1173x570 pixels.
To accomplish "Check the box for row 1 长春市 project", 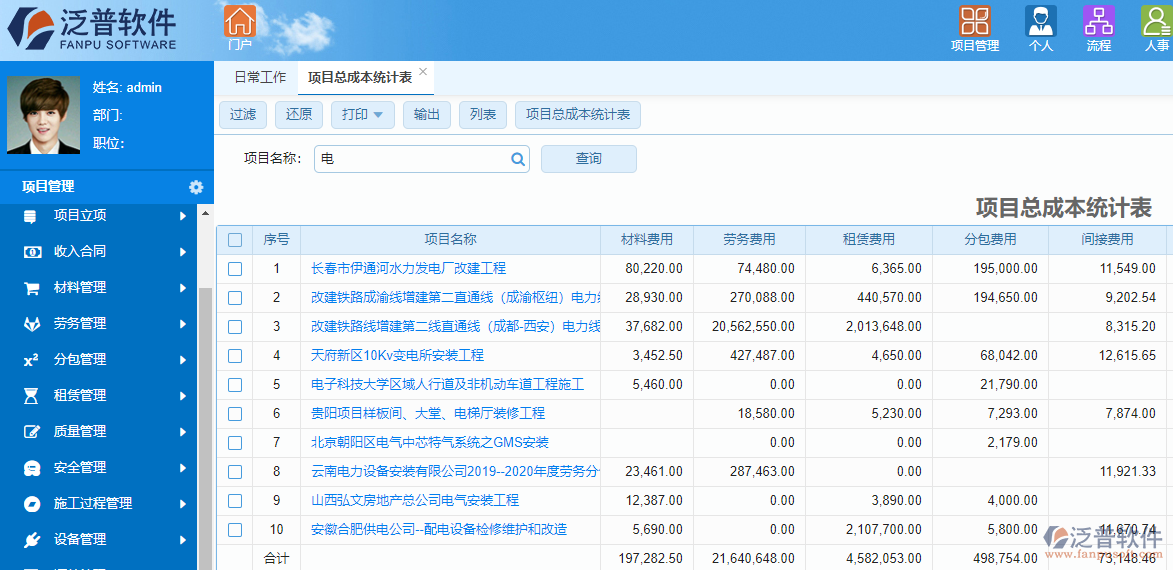I will pyautogui.click(x=235, y=269).
